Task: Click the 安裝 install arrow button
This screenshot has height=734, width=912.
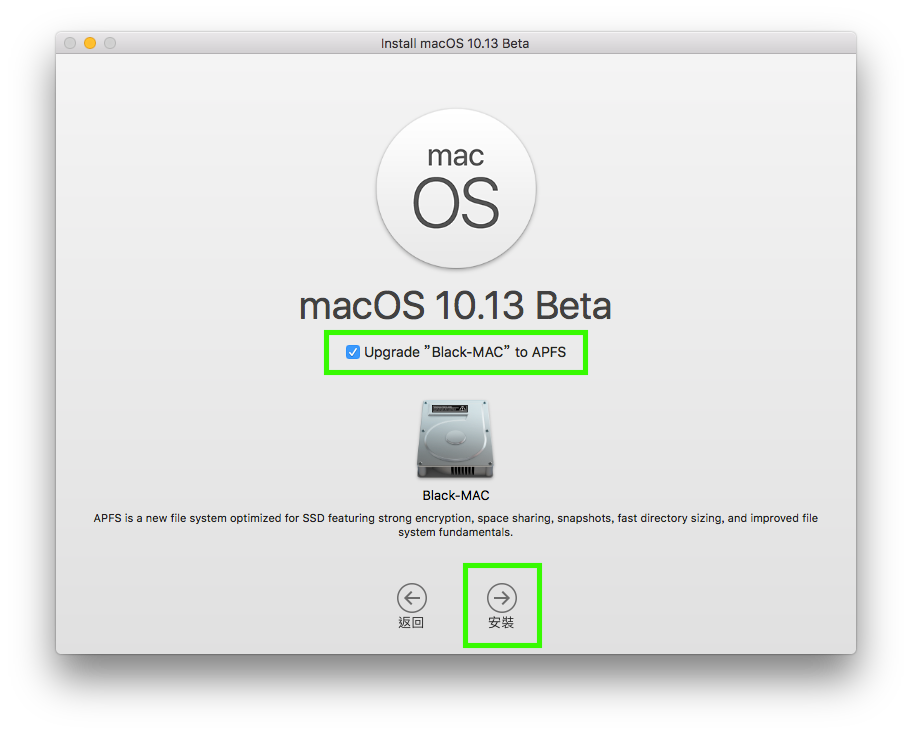Action: 501,598
